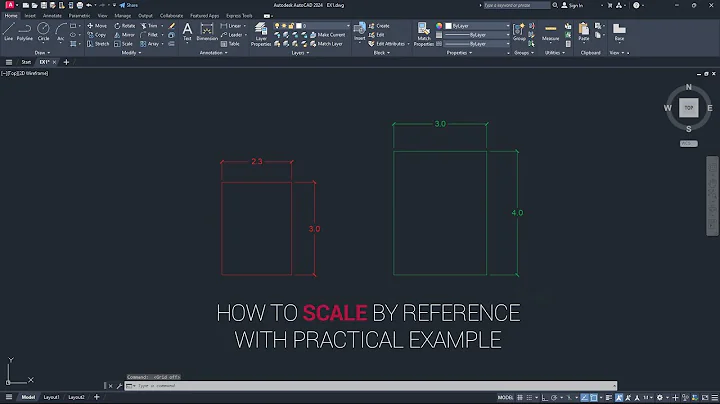Select the Line tool
The width and height of the screenshot is (720, 404).
tap(8, 32)
